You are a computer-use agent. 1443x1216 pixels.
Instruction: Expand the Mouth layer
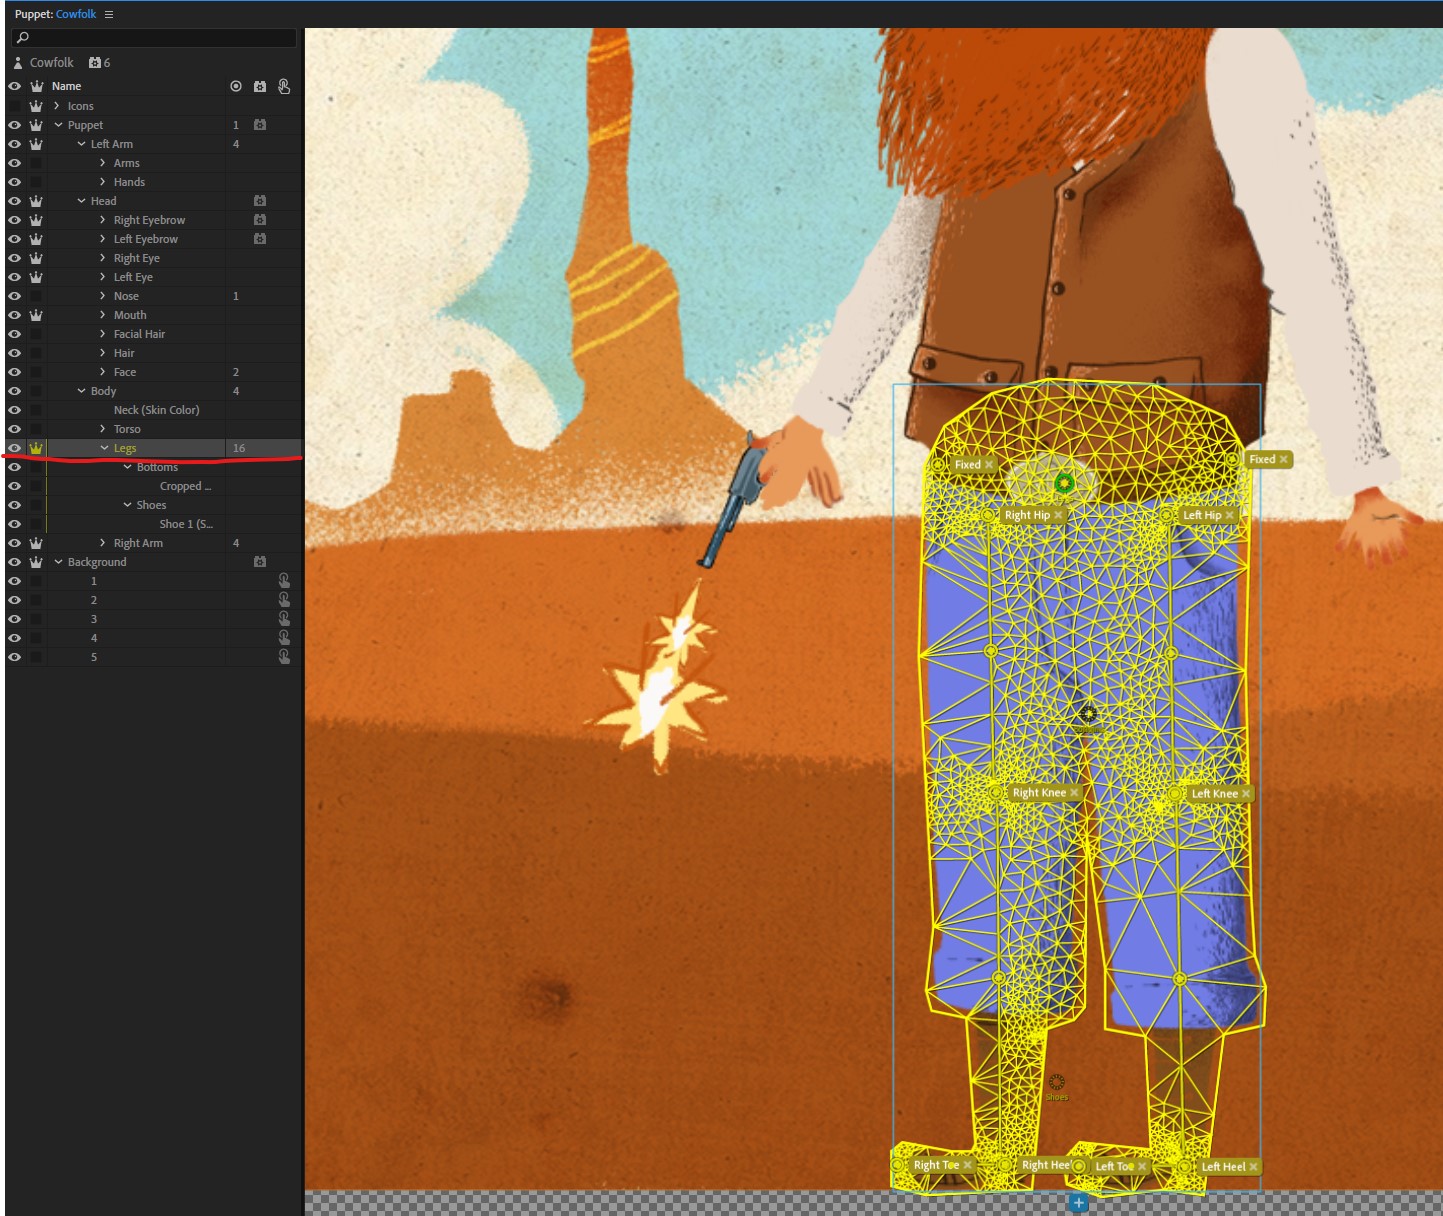102,314
